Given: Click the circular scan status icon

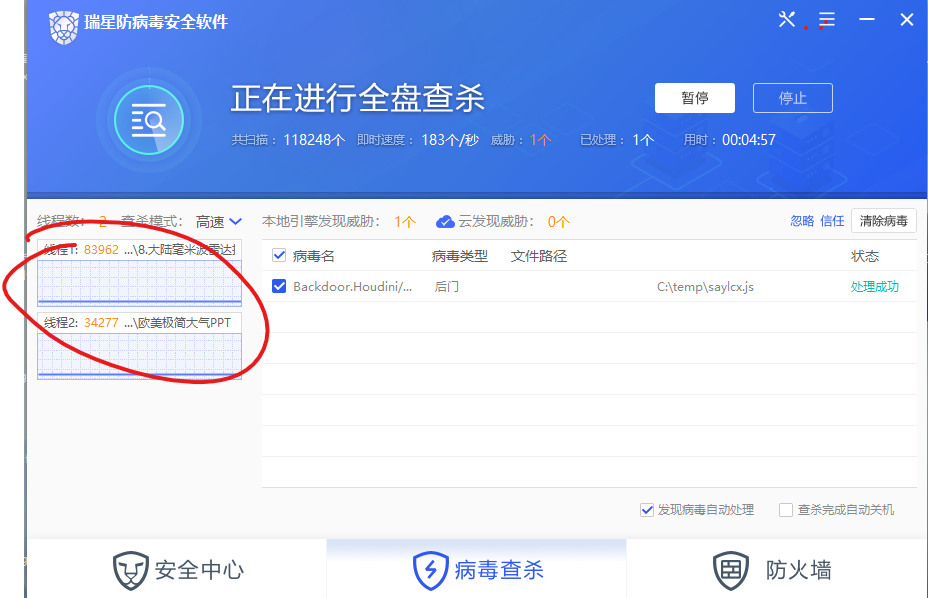Looking at the screenshot, I should tap(149, 120).
